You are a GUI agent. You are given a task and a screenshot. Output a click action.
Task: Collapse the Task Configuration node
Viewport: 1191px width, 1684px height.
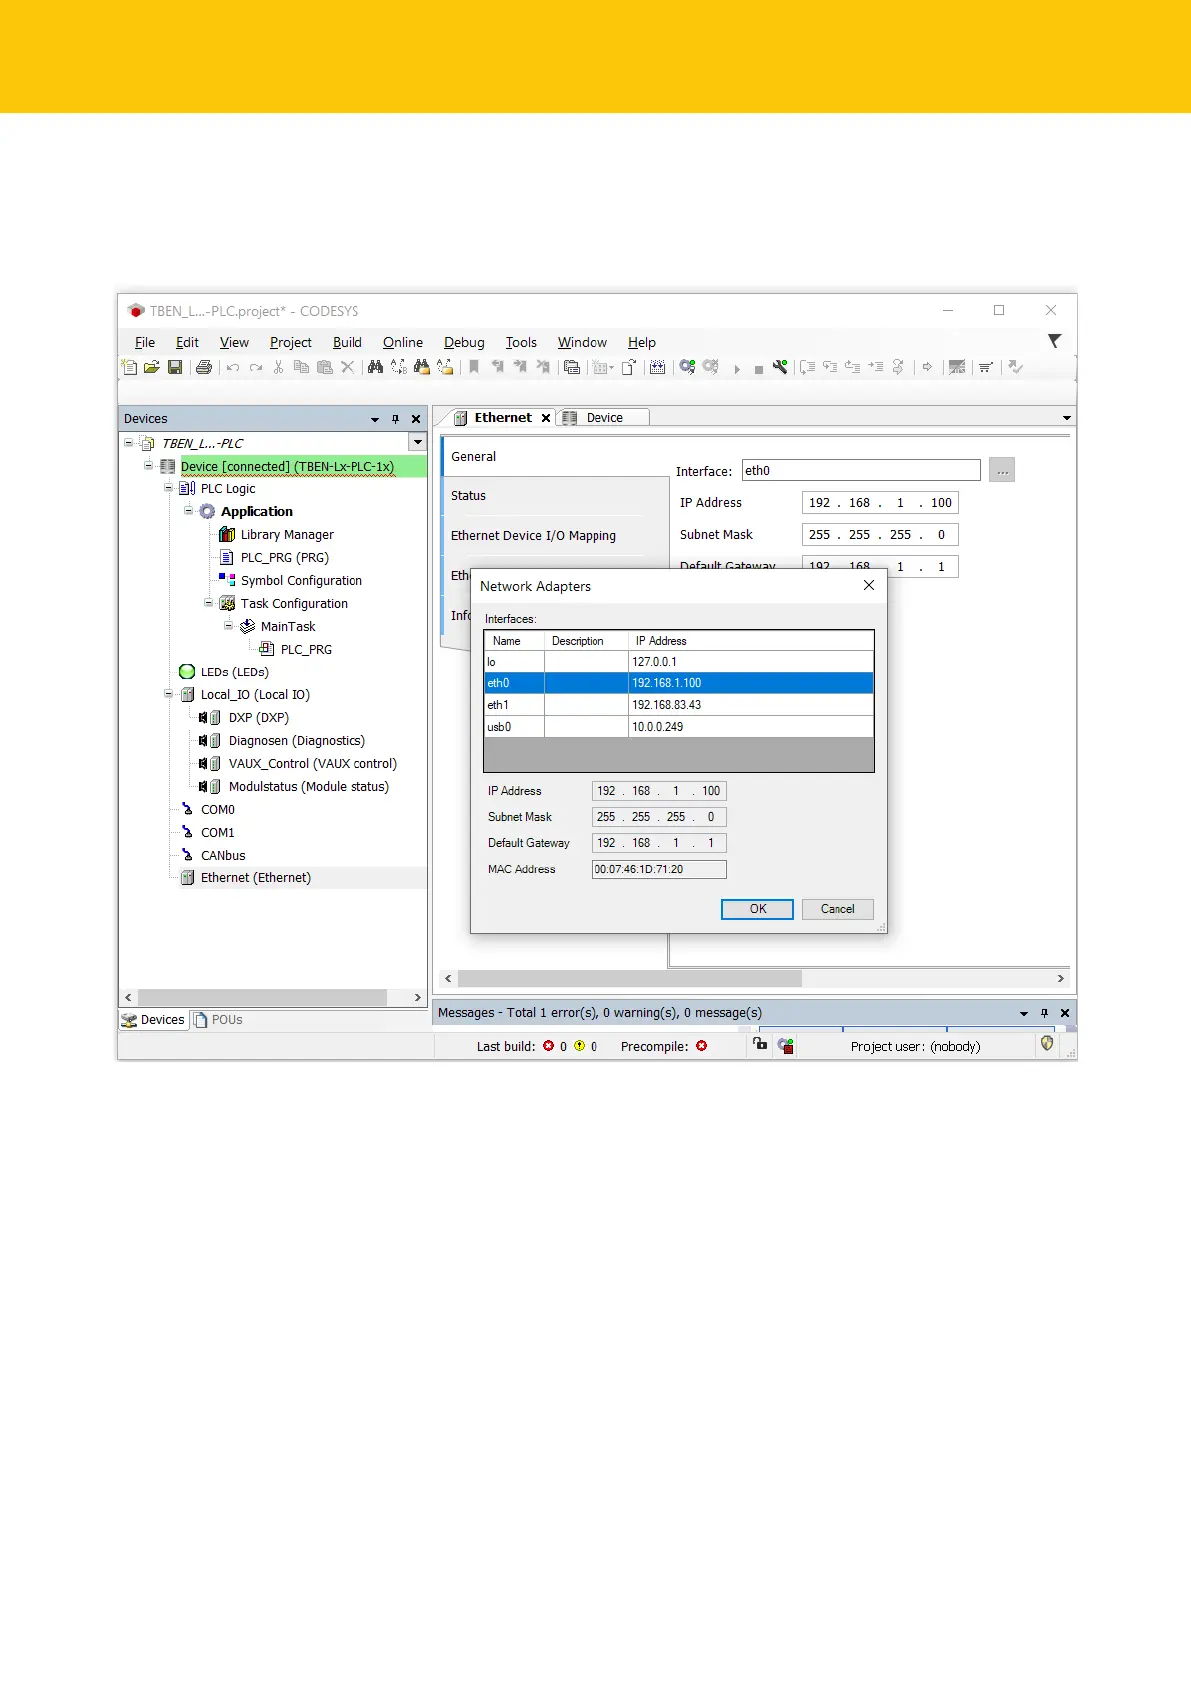point(208,603)
